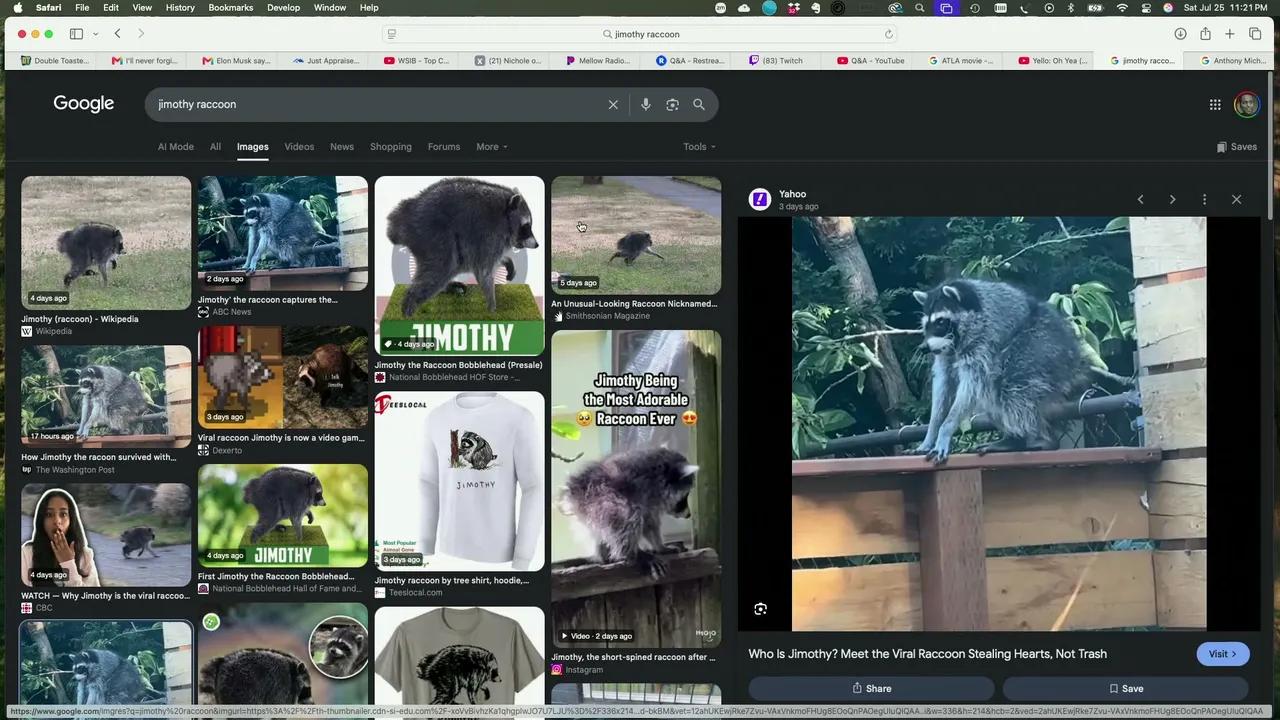This screenshot has height=720, width=1280.
Task: Open the Bookmarks menu in menu bar
Action: click(231, 7)
